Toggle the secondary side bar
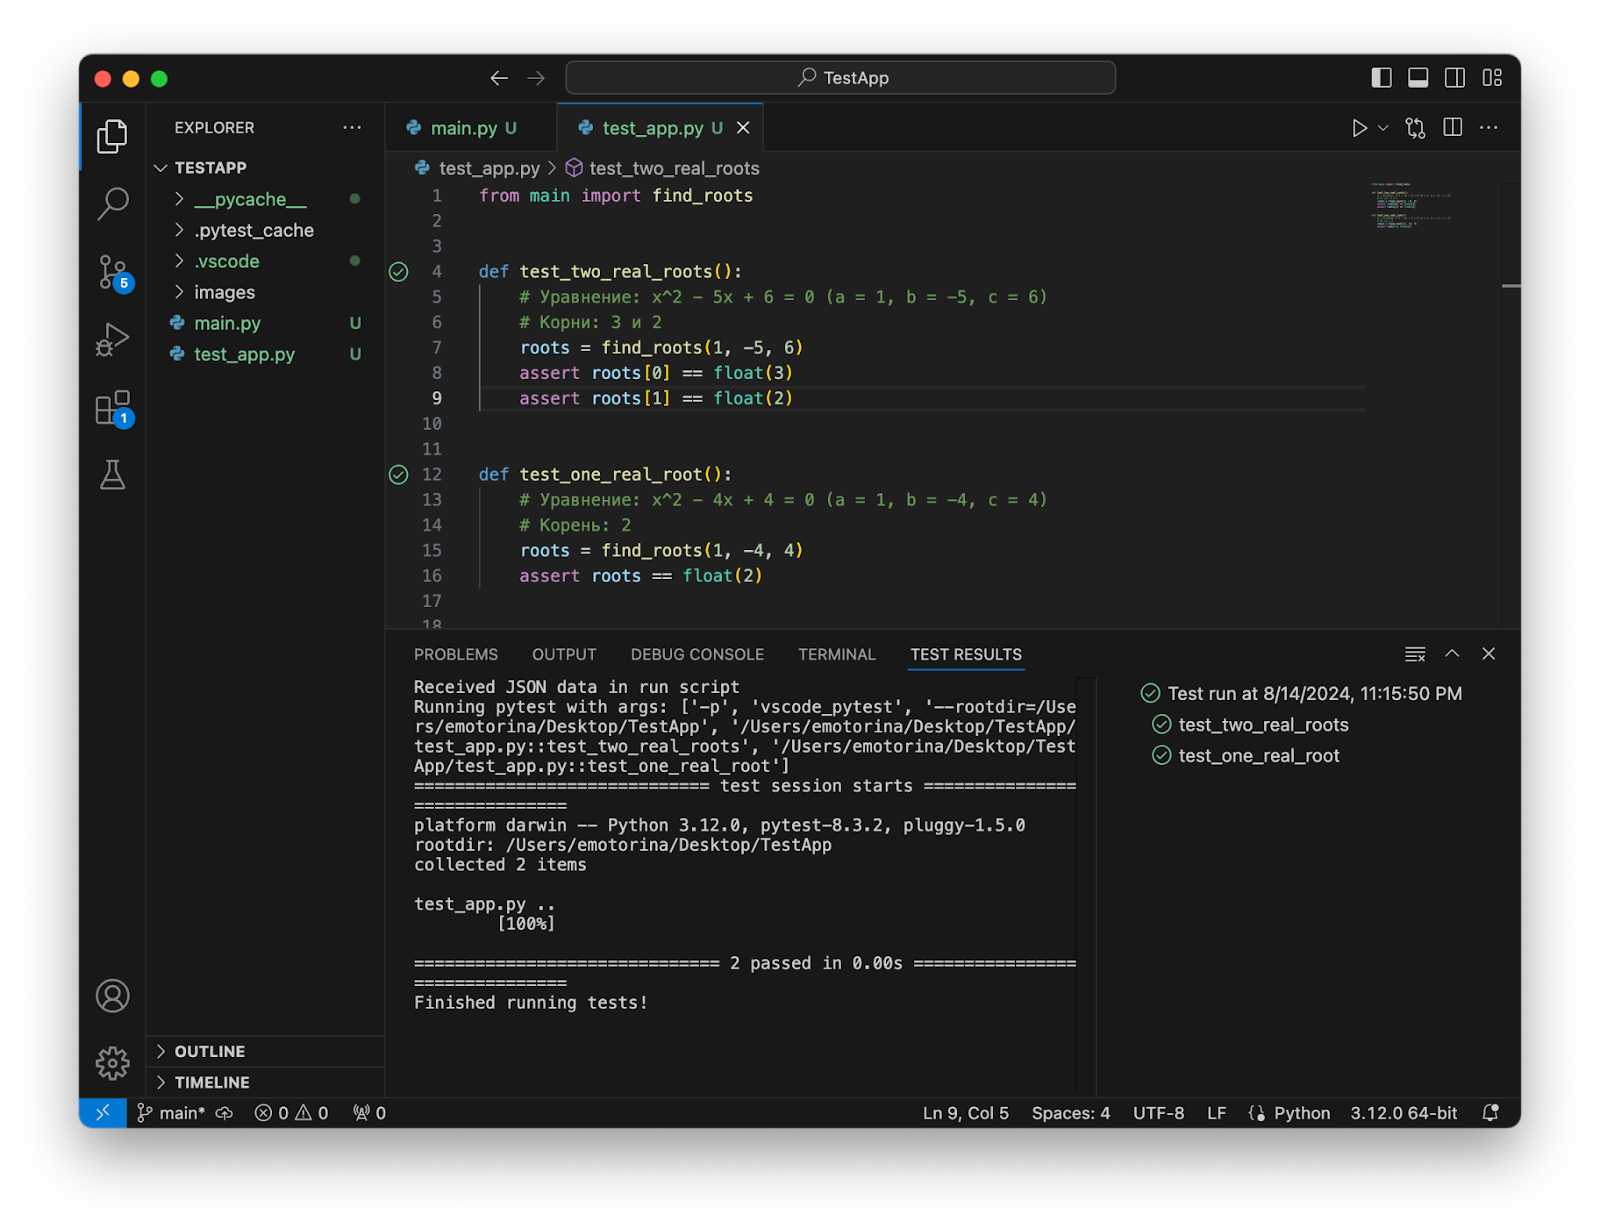 click(x=1455, y=78)
